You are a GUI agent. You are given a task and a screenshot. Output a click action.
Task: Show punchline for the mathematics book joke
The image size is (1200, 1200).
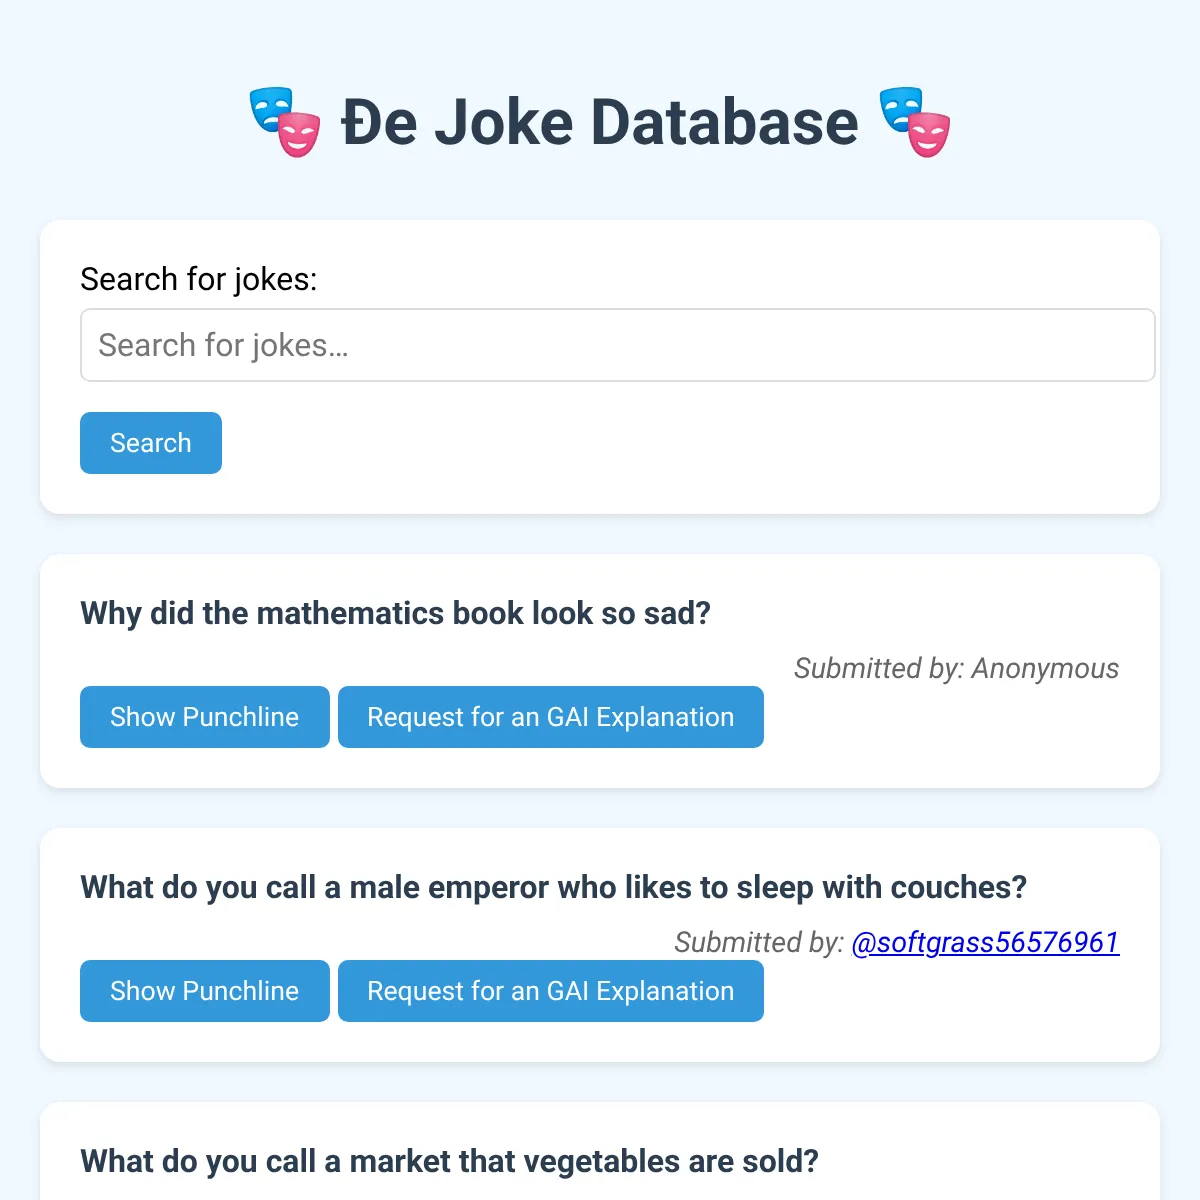205,717
